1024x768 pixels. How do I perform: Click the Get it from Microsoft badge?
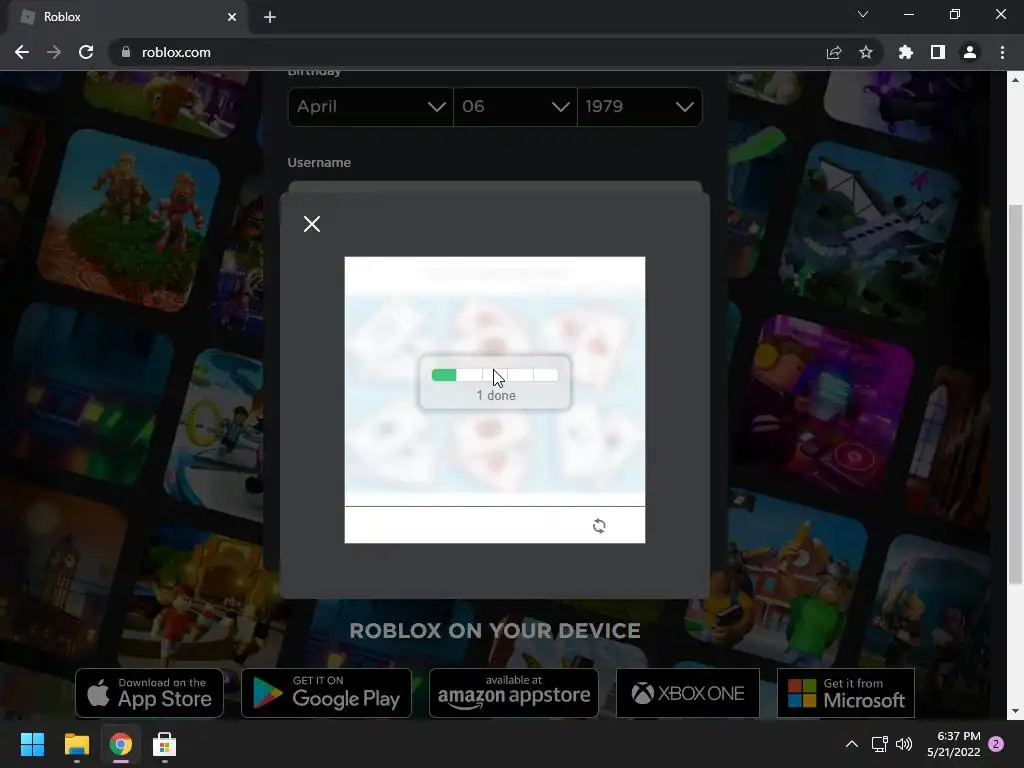tap(846, 693)
